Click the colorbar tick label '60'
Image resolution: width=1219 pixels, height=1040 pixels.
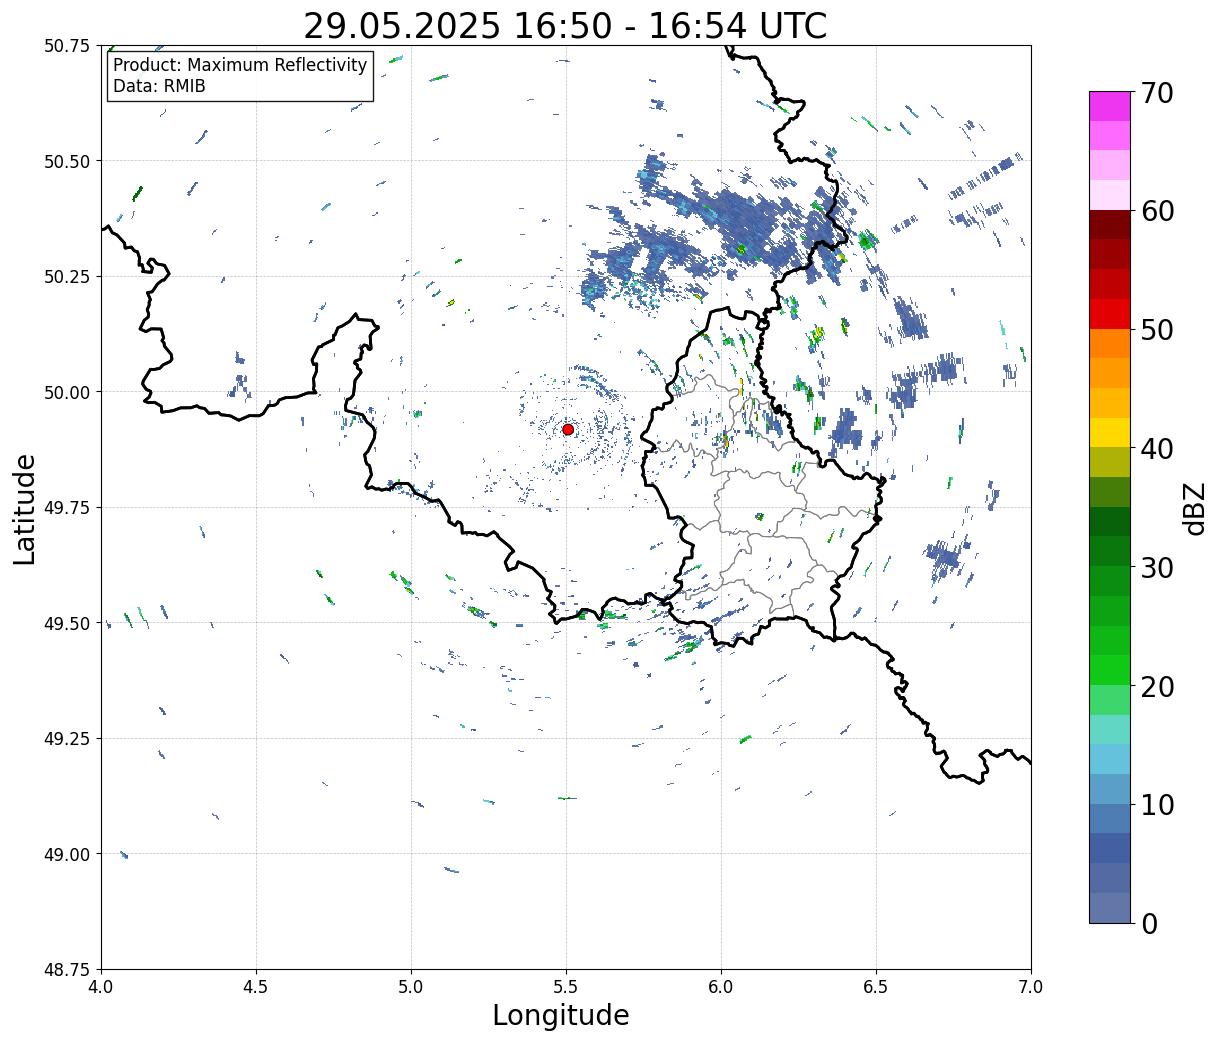pyautogui.click(x=1157, y=211)
